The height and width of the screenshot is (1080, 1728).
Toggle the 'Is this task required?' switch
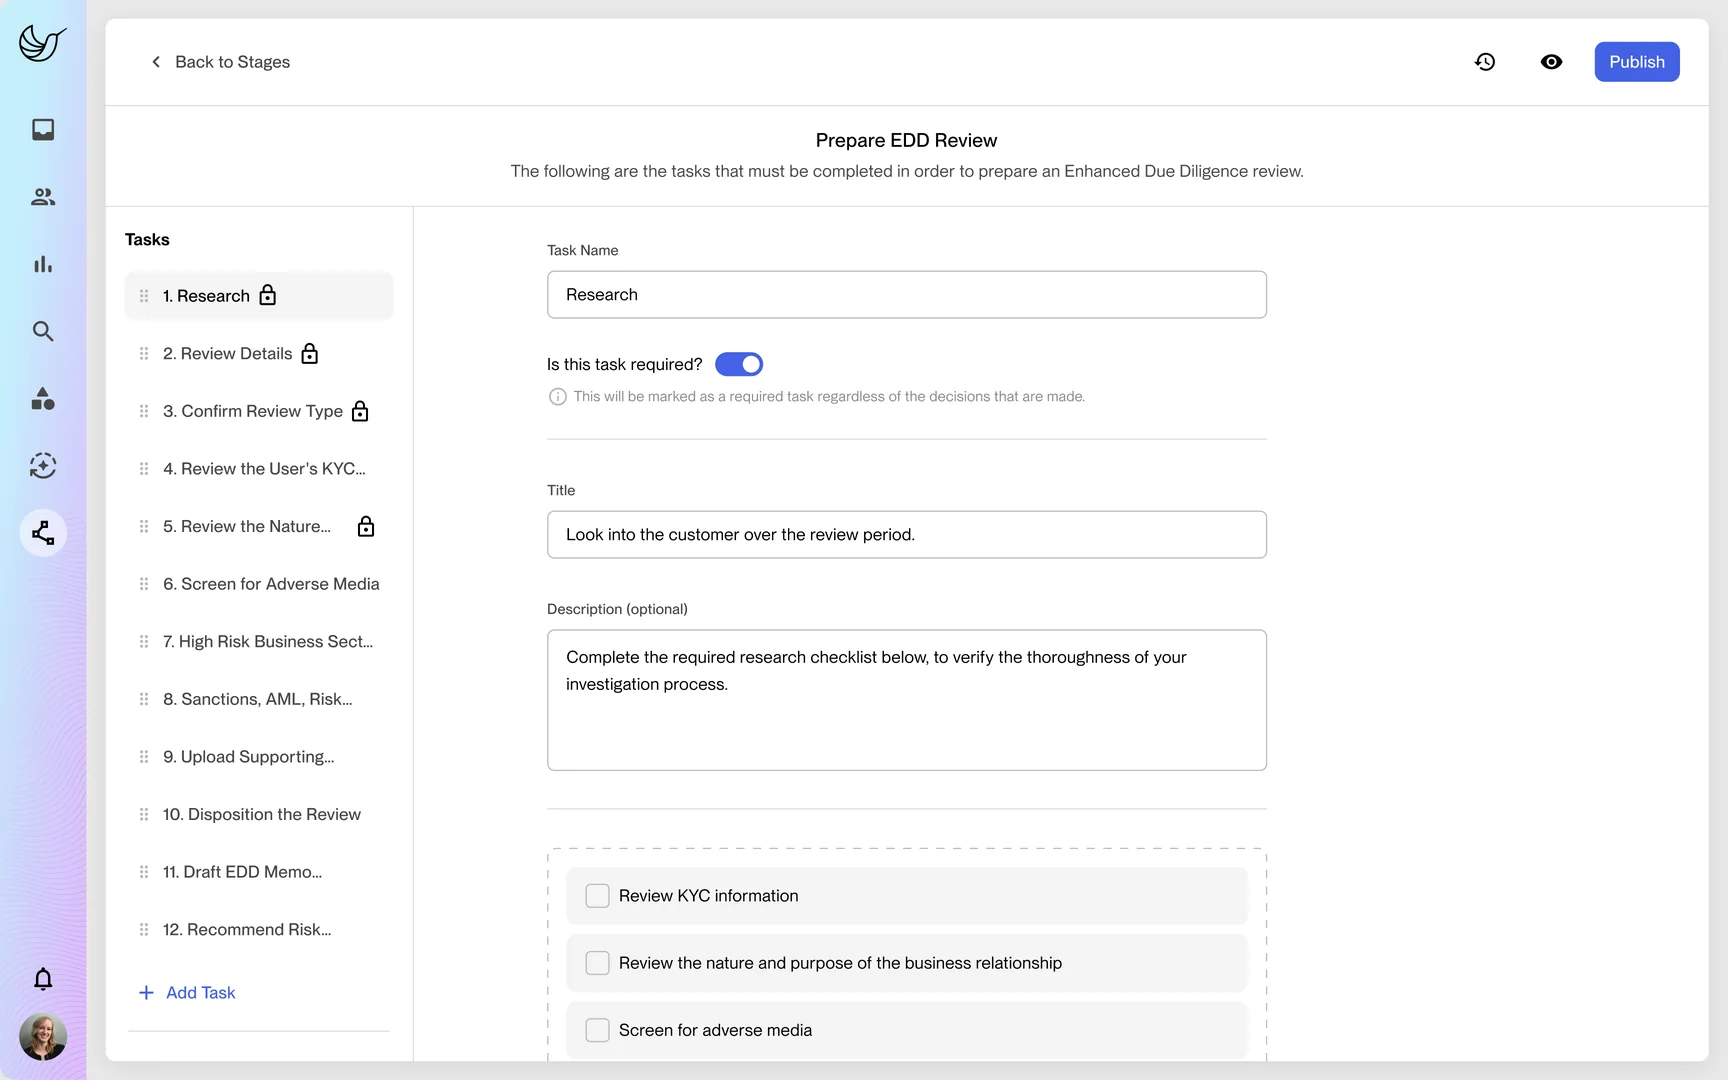[739, 364]
